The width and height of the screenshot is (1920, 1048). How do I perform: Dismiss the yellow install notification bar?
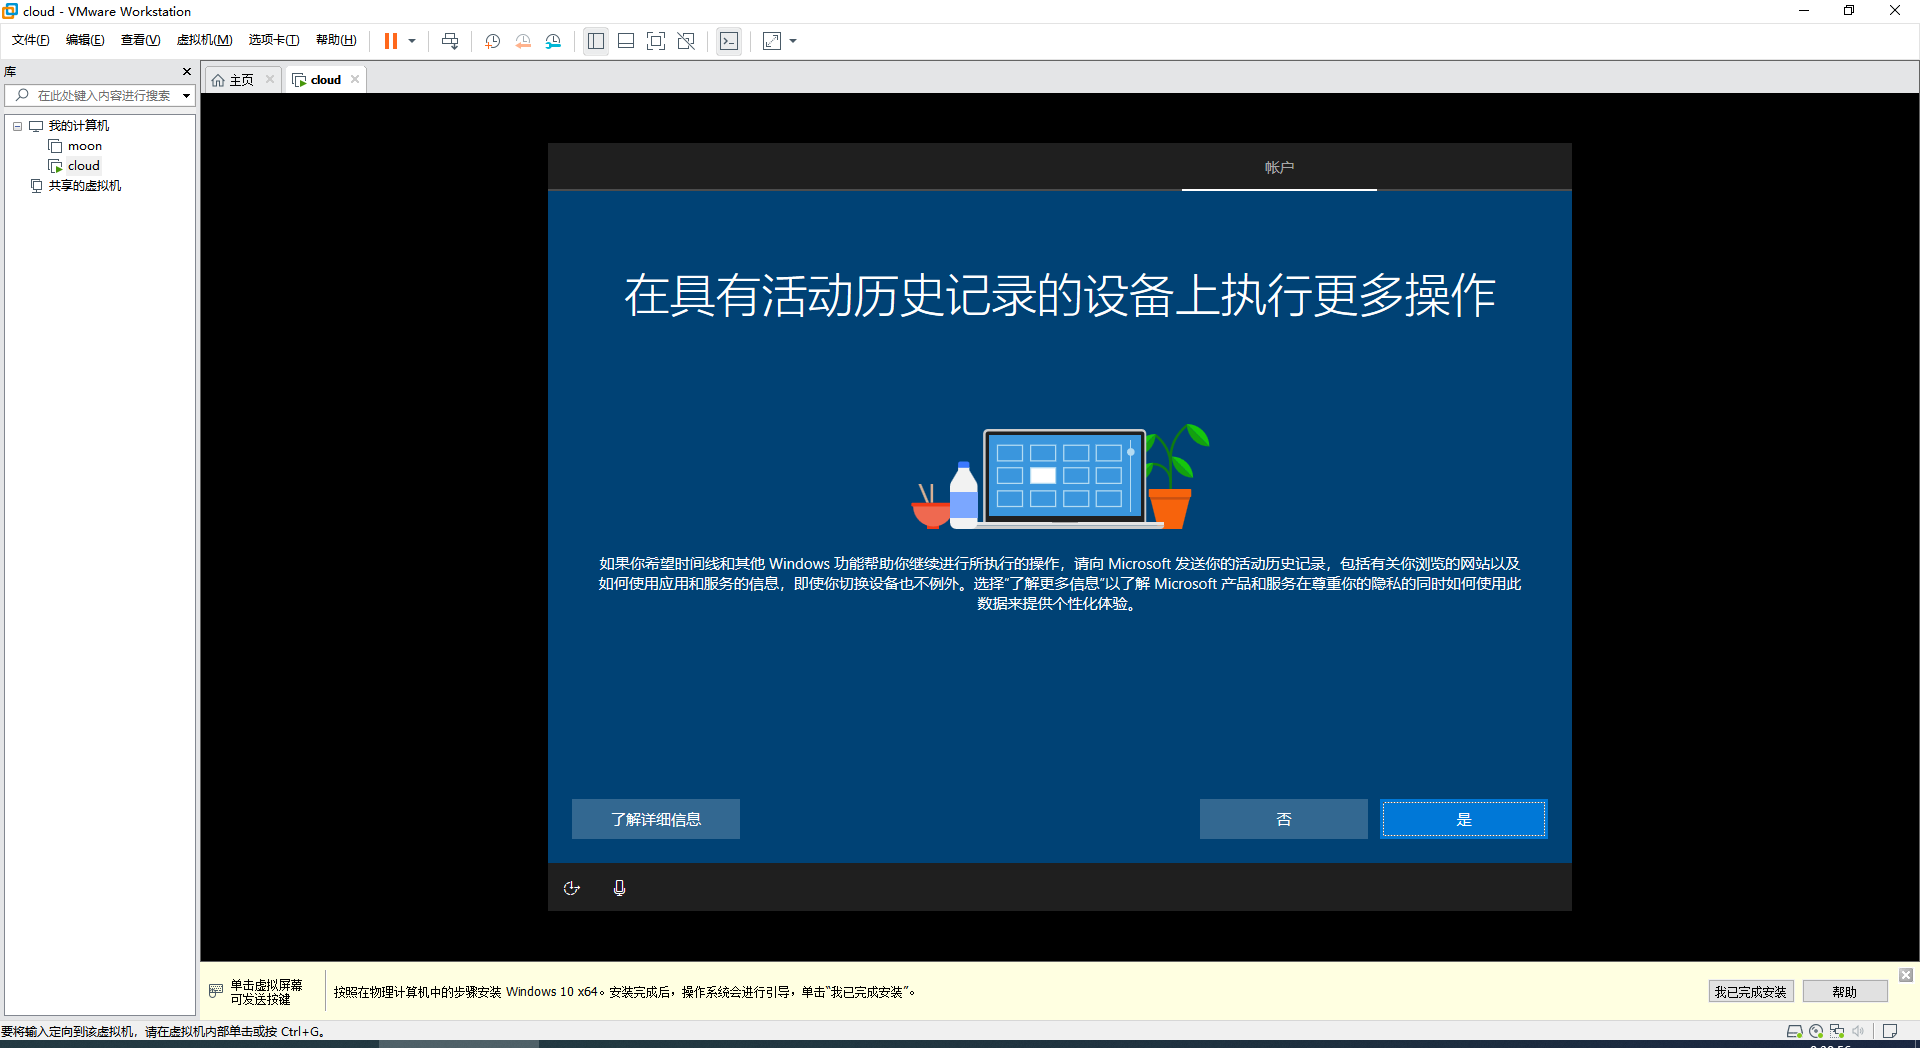pyautogui.click(x=1906, y=975)
